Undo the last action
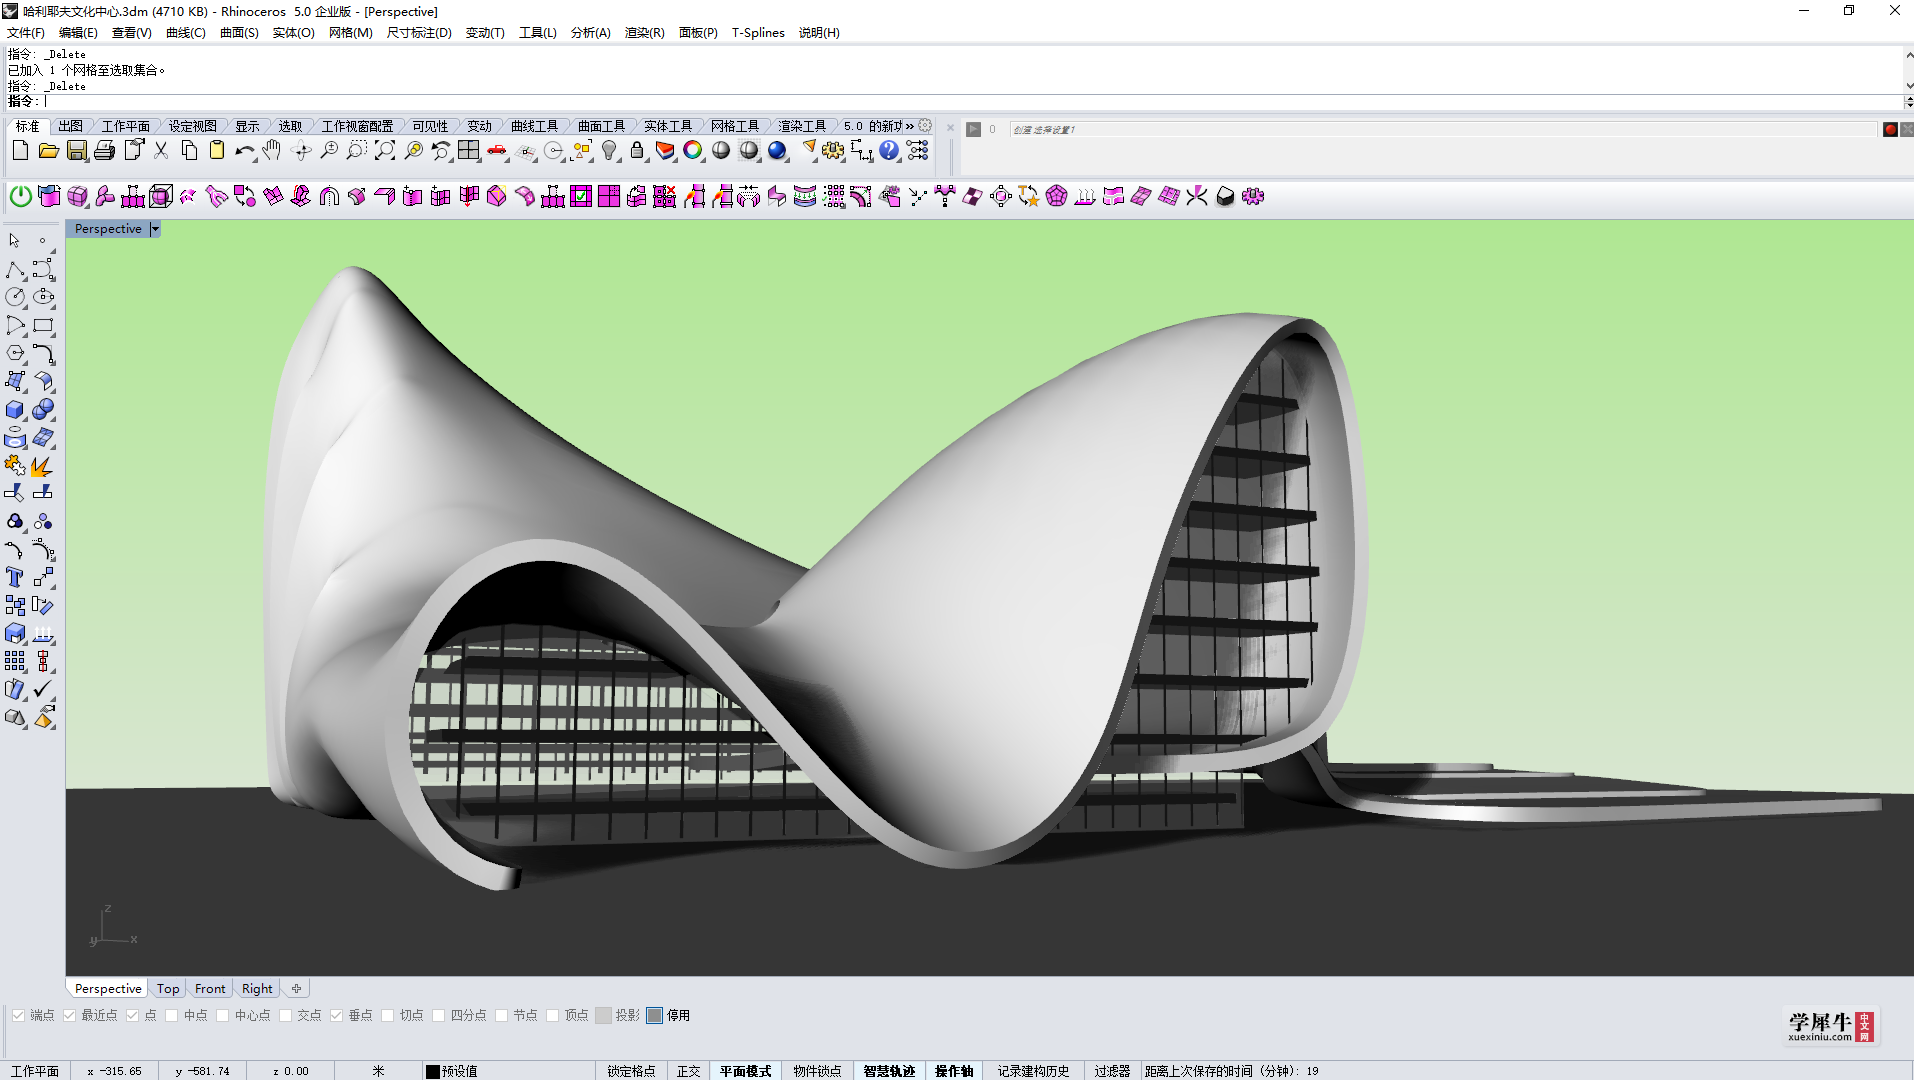This screenshot has height=1080, width=1914. [244, 151]
